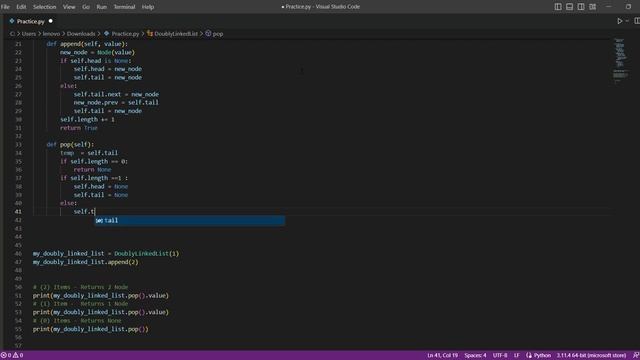Click the field icon in the tail suggestion
This screenshot has width=640, height=360.
(99, 220)
